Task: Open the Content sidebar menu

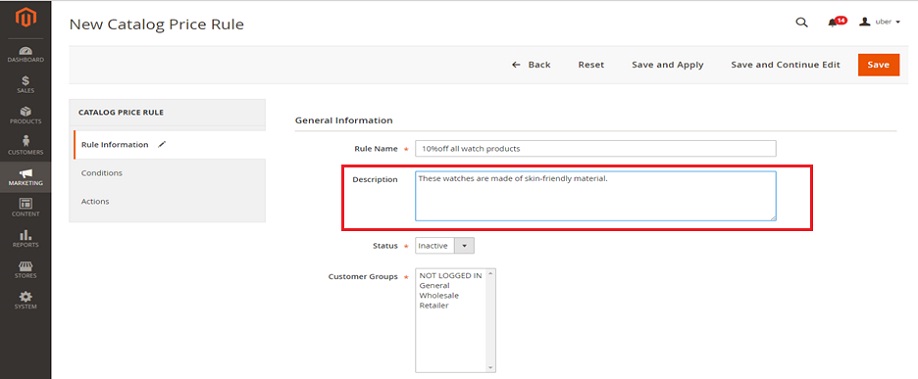Action: [x=25, y=207]
